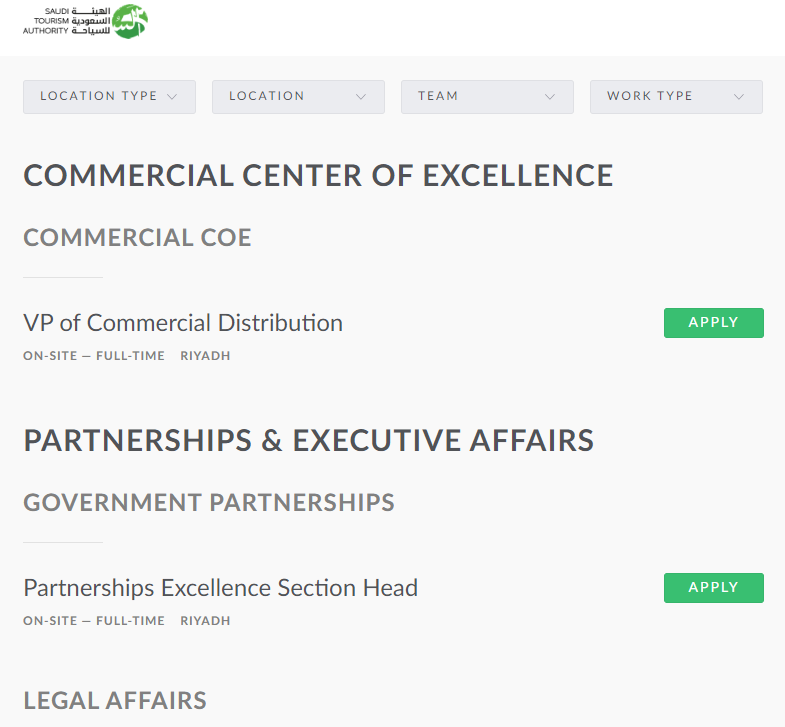
Task: Open the Location Type filter dropdown
Action: coord(109,97)
